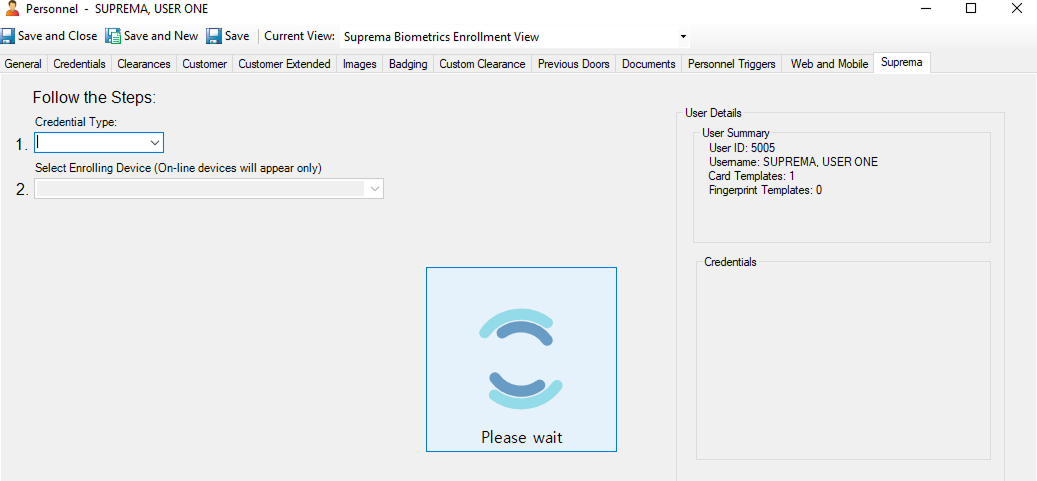View the Previous Doors tab
Screen dimensions: 1037x481
point(573,64)
